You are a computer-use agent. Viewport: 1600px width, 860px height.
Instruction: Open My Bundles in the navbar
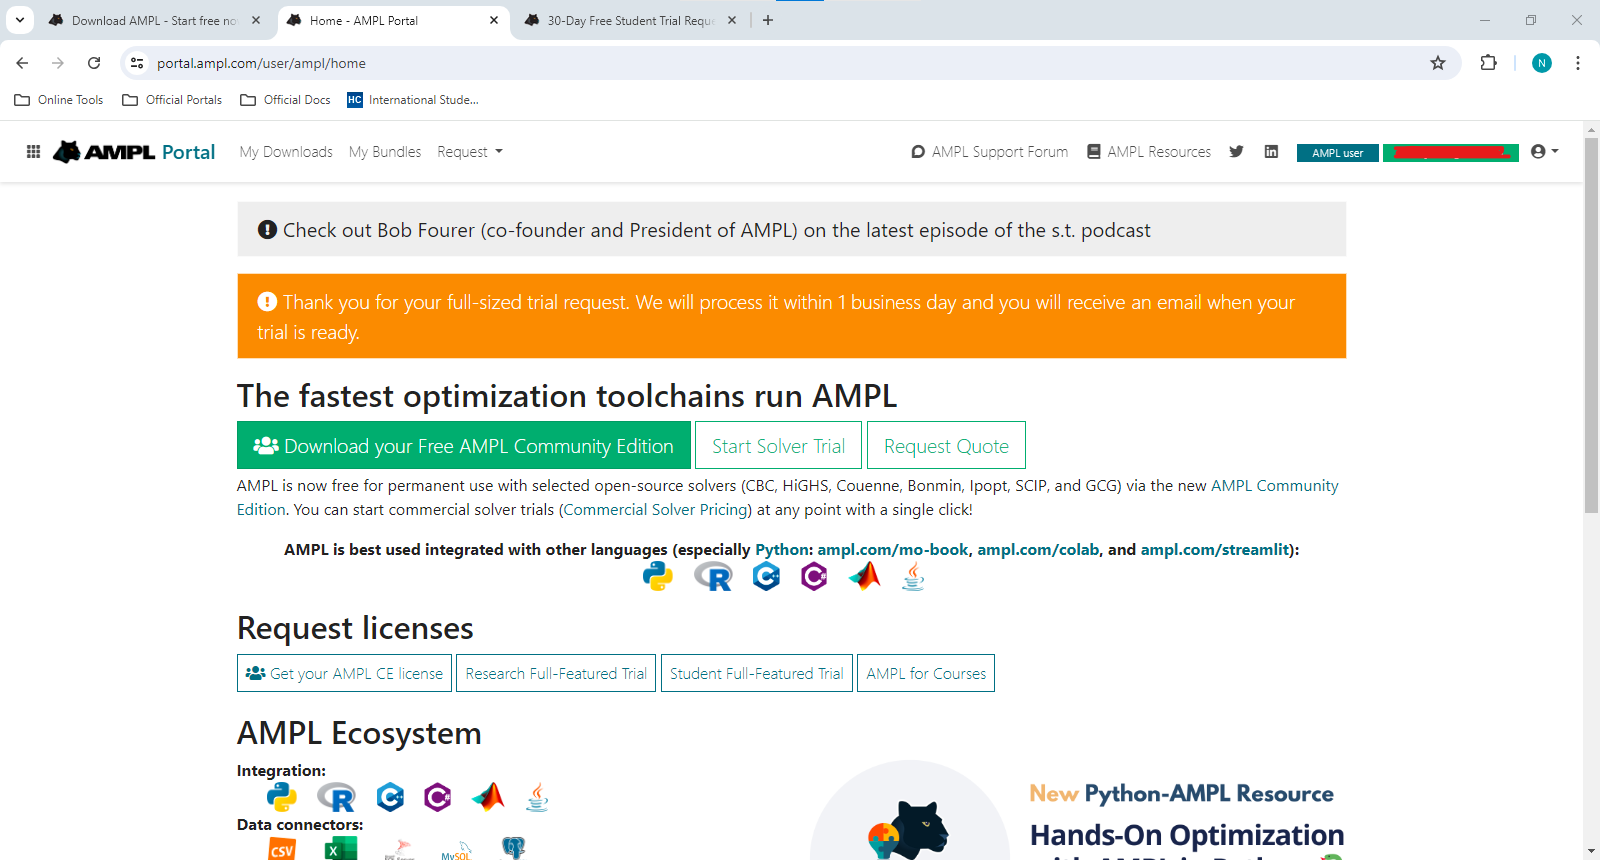coord(385,152)
